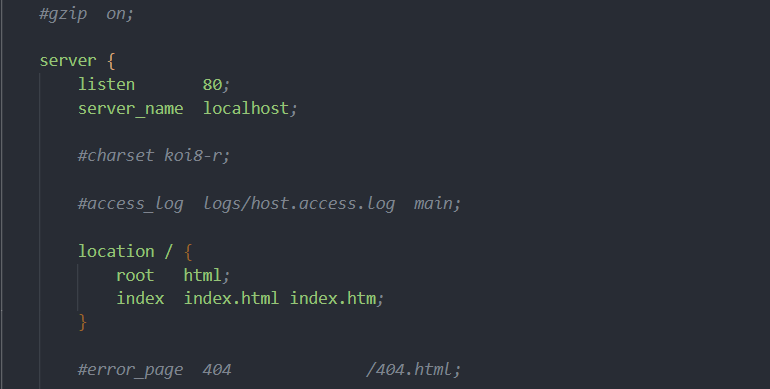Click the '#access_log' commented directive
The image size is (770, 389).
tap(131, 204)
